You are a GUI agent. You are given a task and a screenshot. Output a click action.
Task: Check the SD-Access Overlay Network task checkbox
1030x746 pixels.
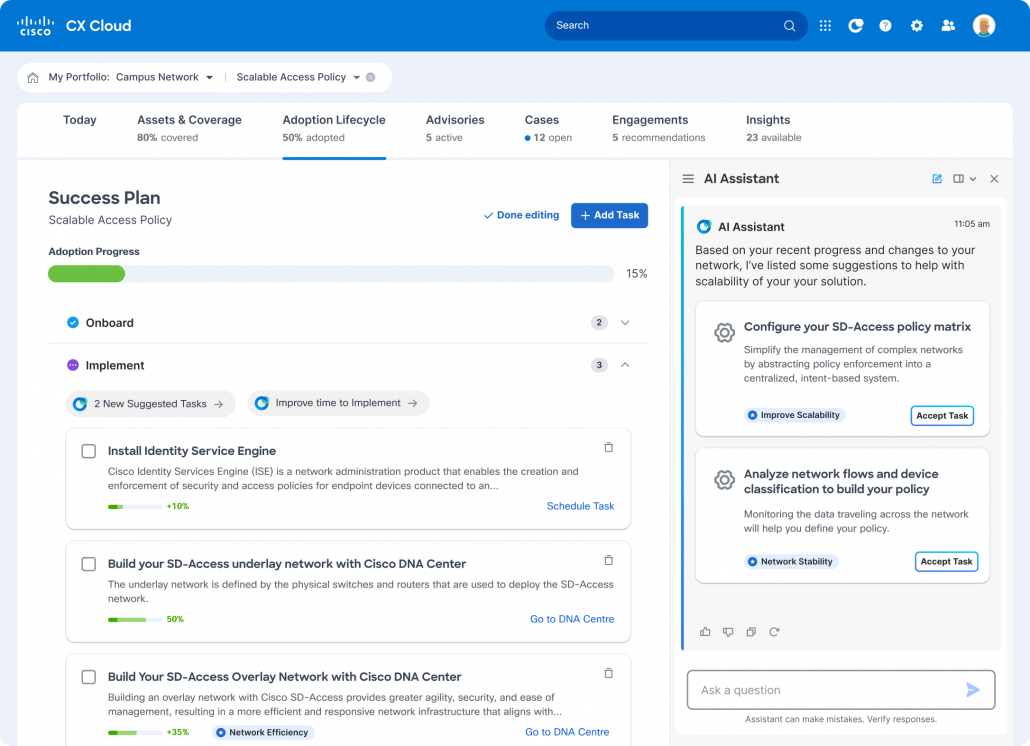pos(89,677)
